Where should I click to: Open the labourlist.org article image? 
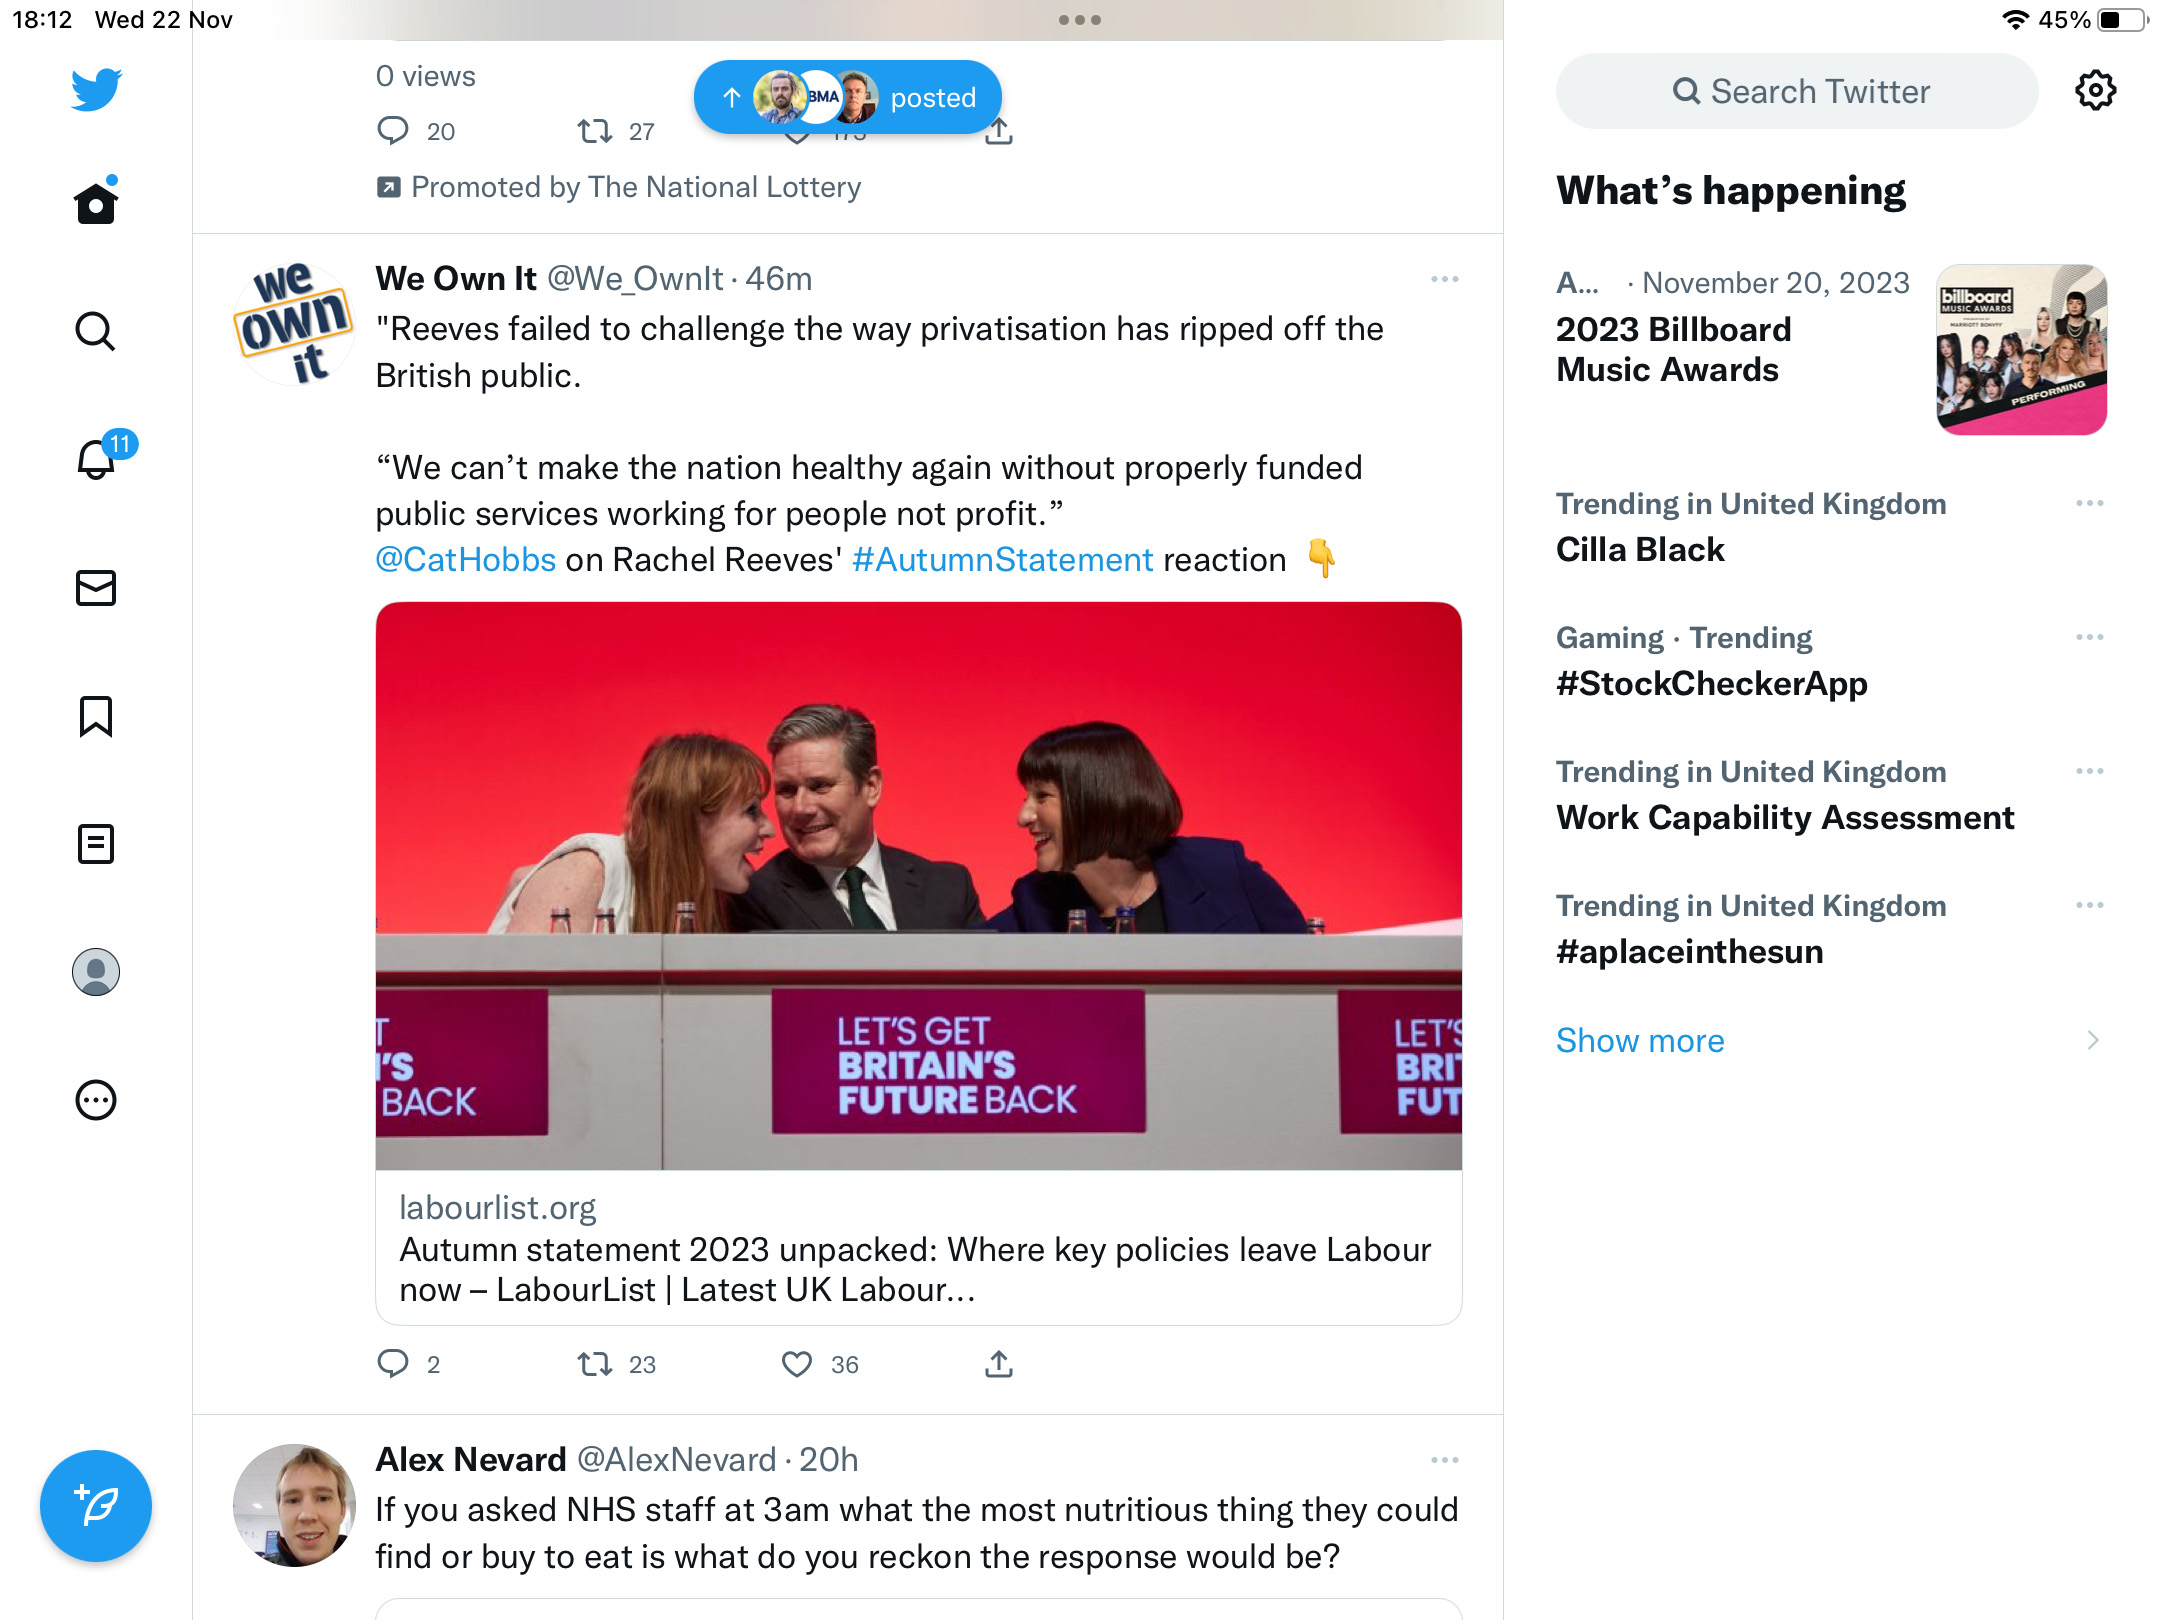(x=918, y=886)
